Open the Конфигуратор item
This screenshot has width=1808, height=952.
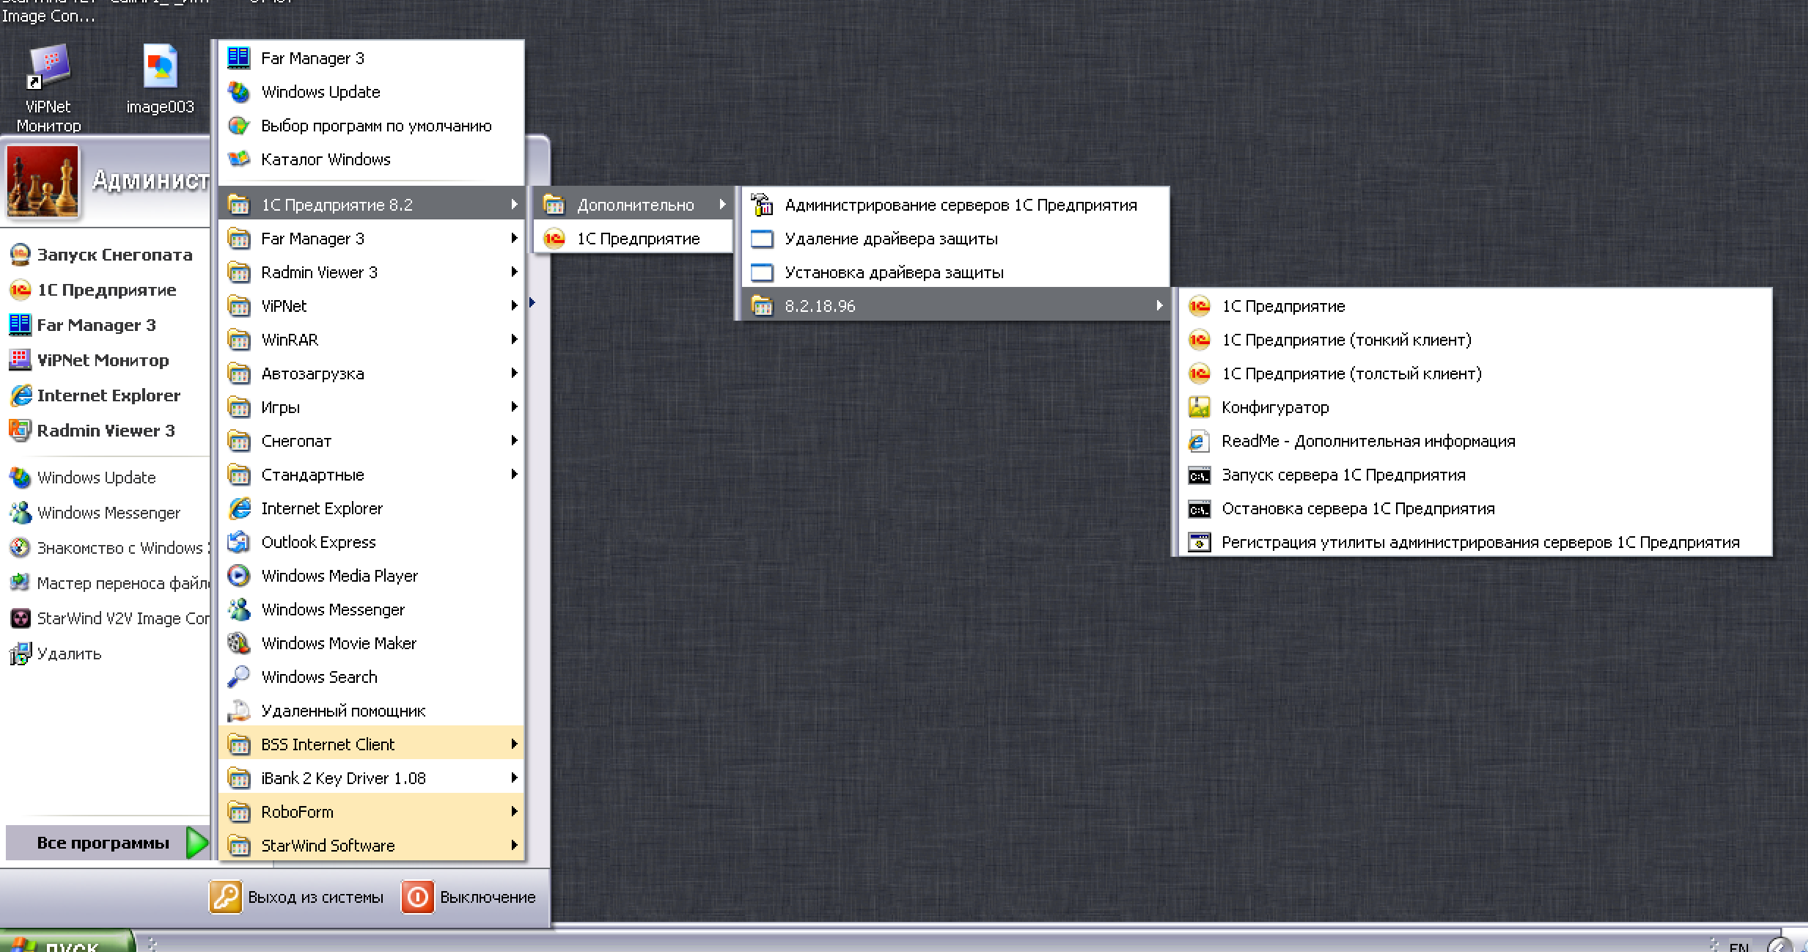[1475, 408]
